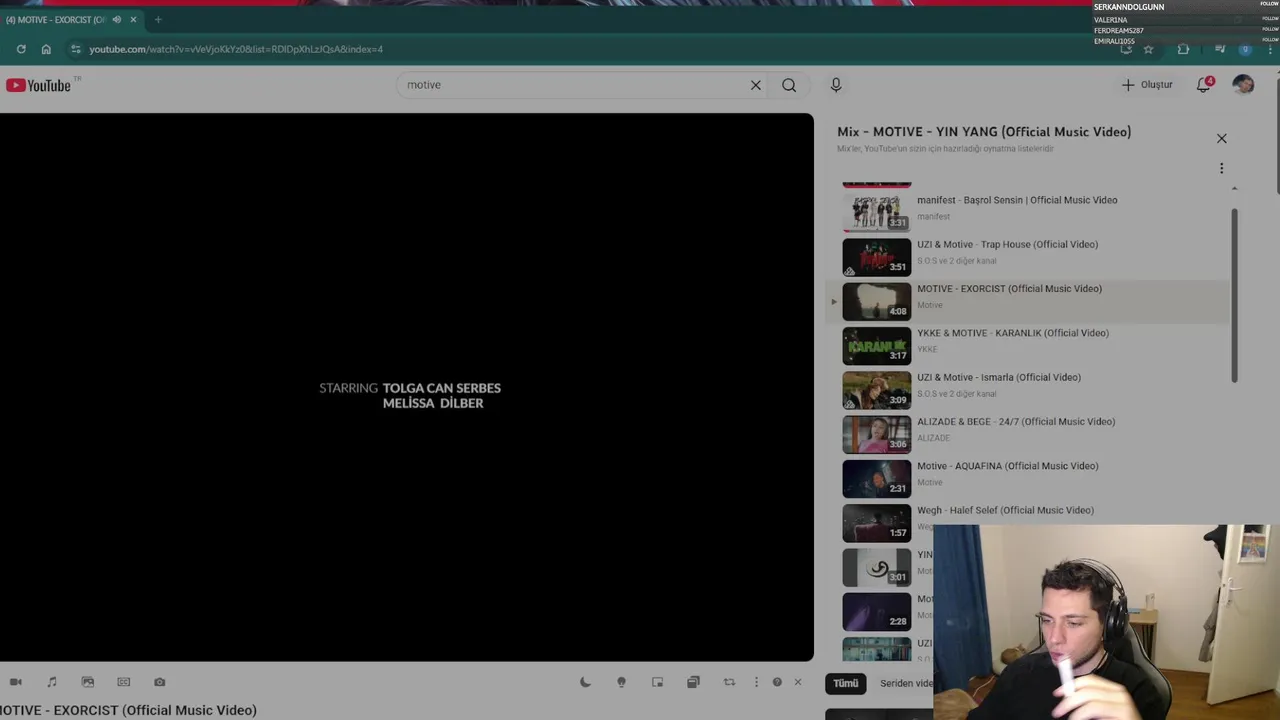Open site information icon in address bar

(75, 49)
